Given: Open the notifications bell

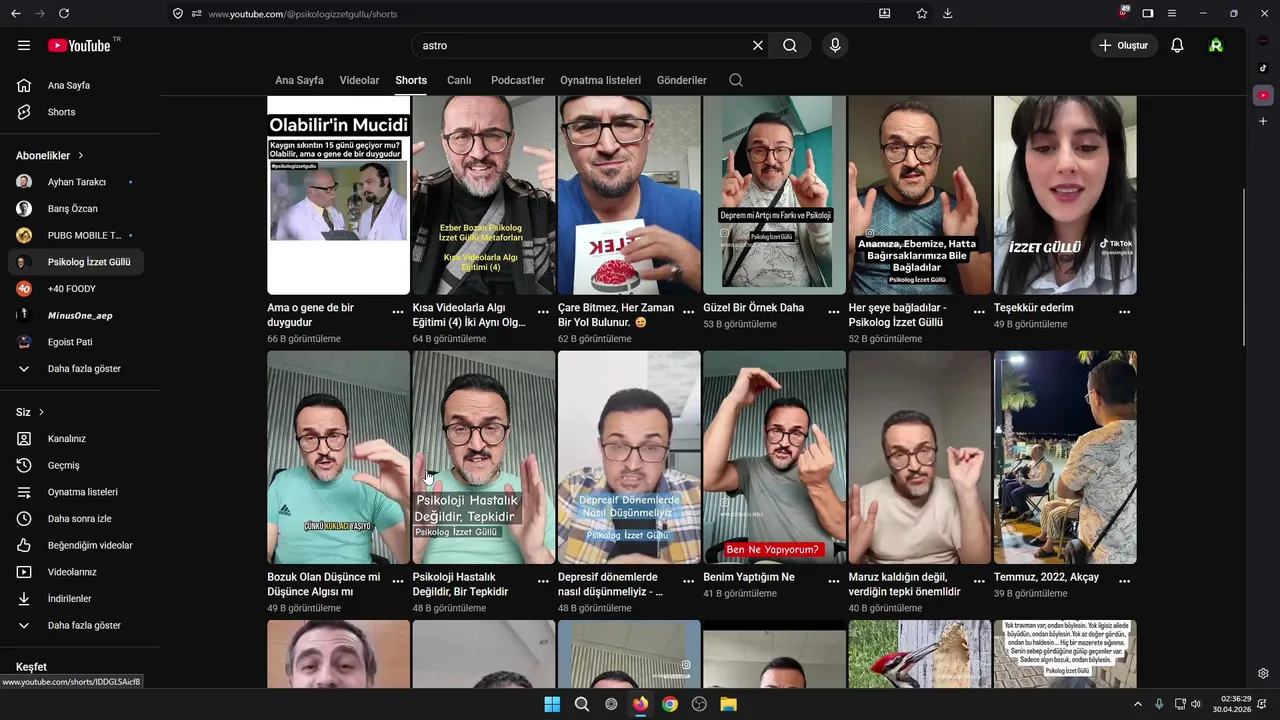Looking at the screenshot, I should [1177, 45].
